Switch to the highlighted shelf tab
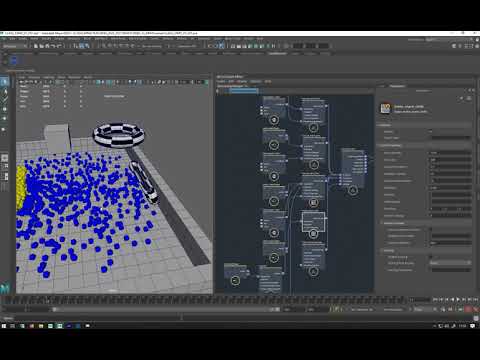 [277, 53]
